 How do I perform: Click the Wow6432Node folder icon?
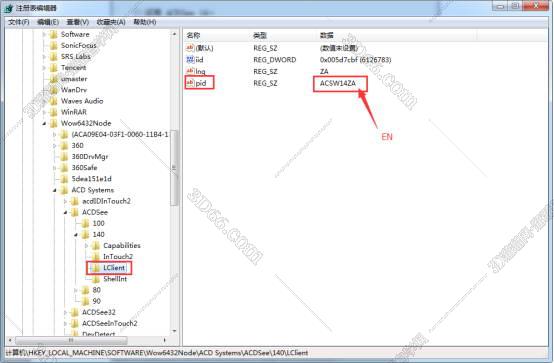coord(53,123)
